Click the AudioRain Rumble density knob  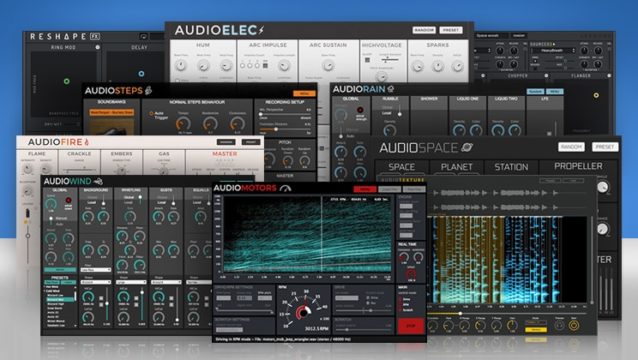pyautogui.click(x=389, y=130)
